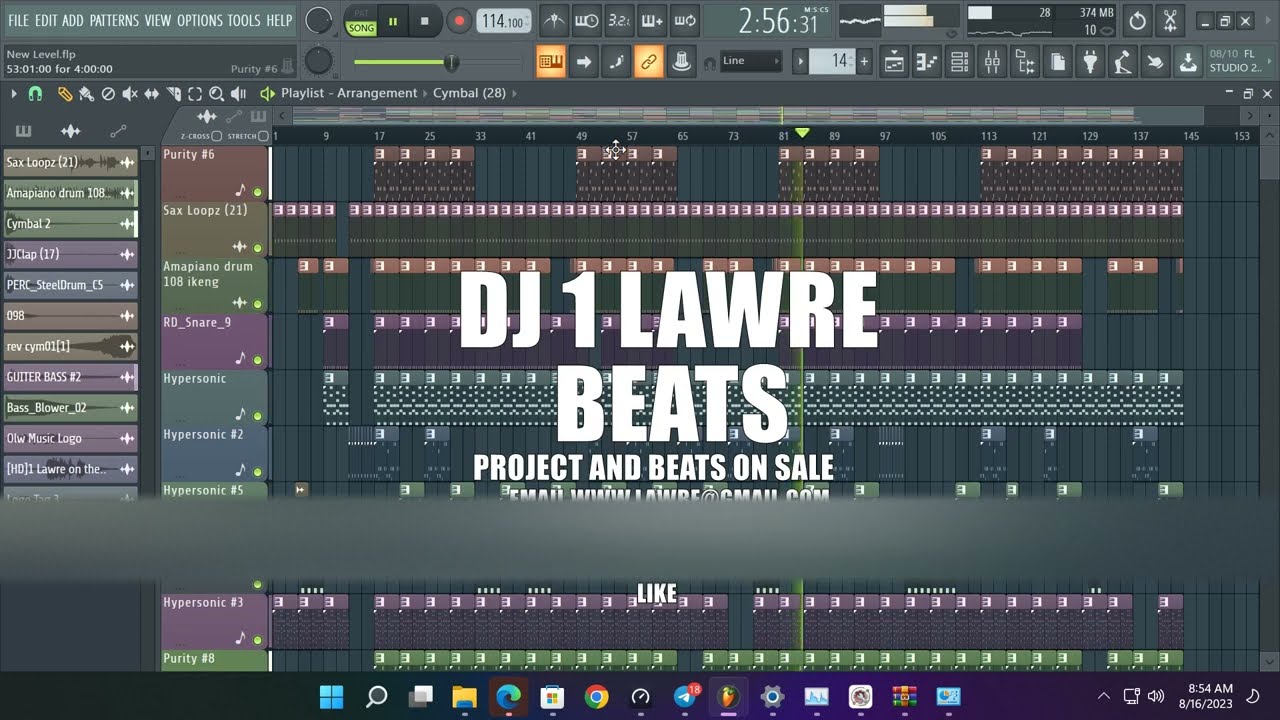The image size is (1280, 720).
Task: Open the PATTERNS menu
Action: (114, 20)
